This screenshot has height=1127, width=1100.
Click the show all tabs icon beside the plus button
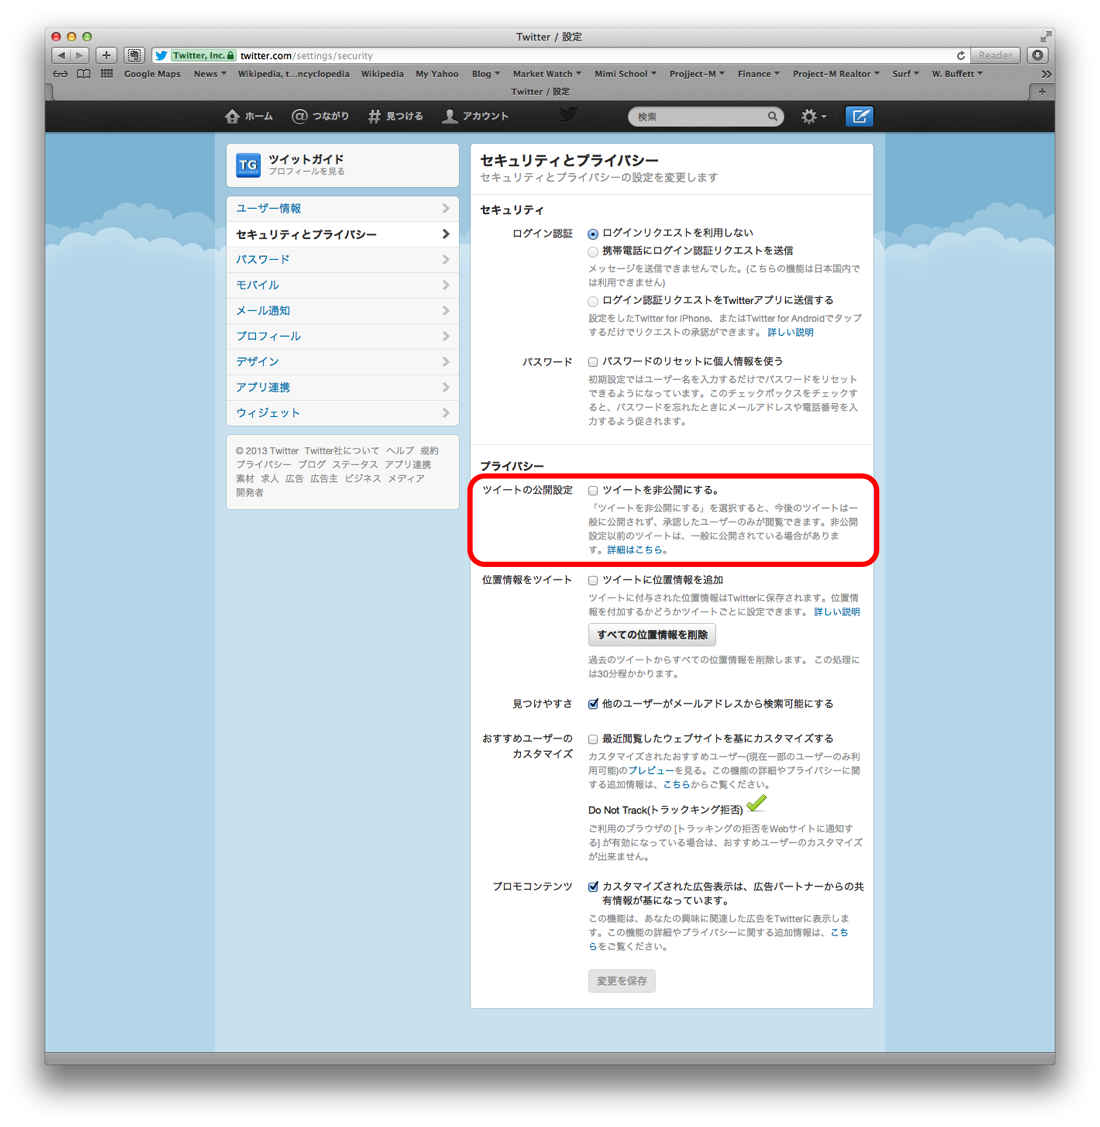pos(134,55)
